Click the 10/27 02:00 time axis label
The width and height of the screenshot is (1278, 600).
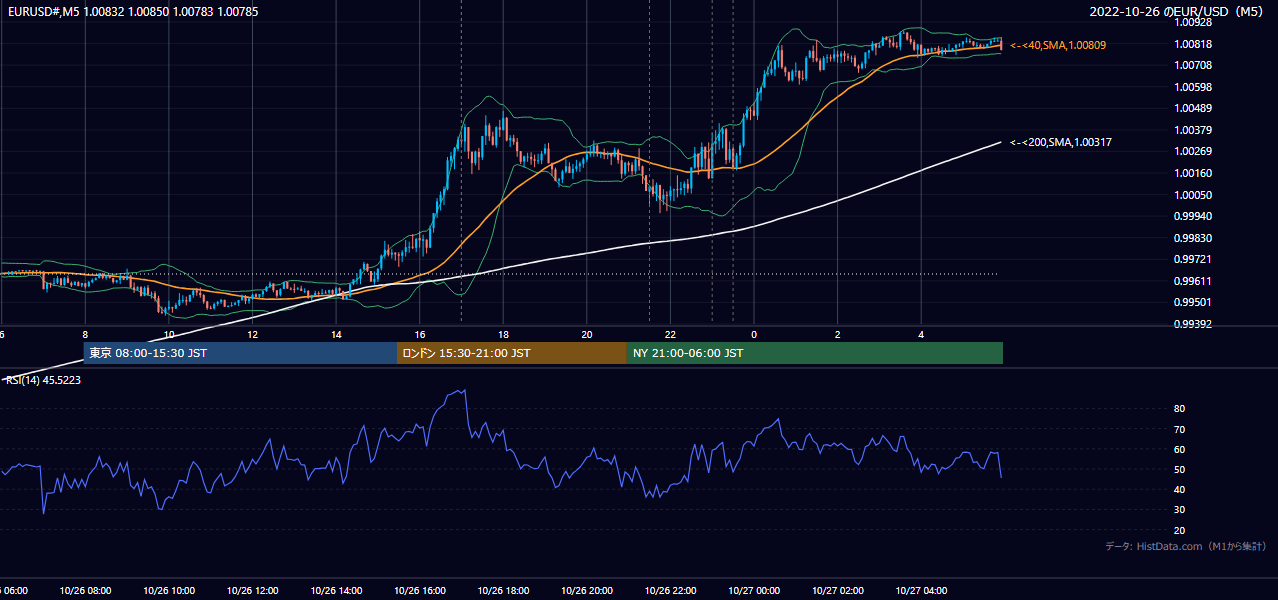838,591
